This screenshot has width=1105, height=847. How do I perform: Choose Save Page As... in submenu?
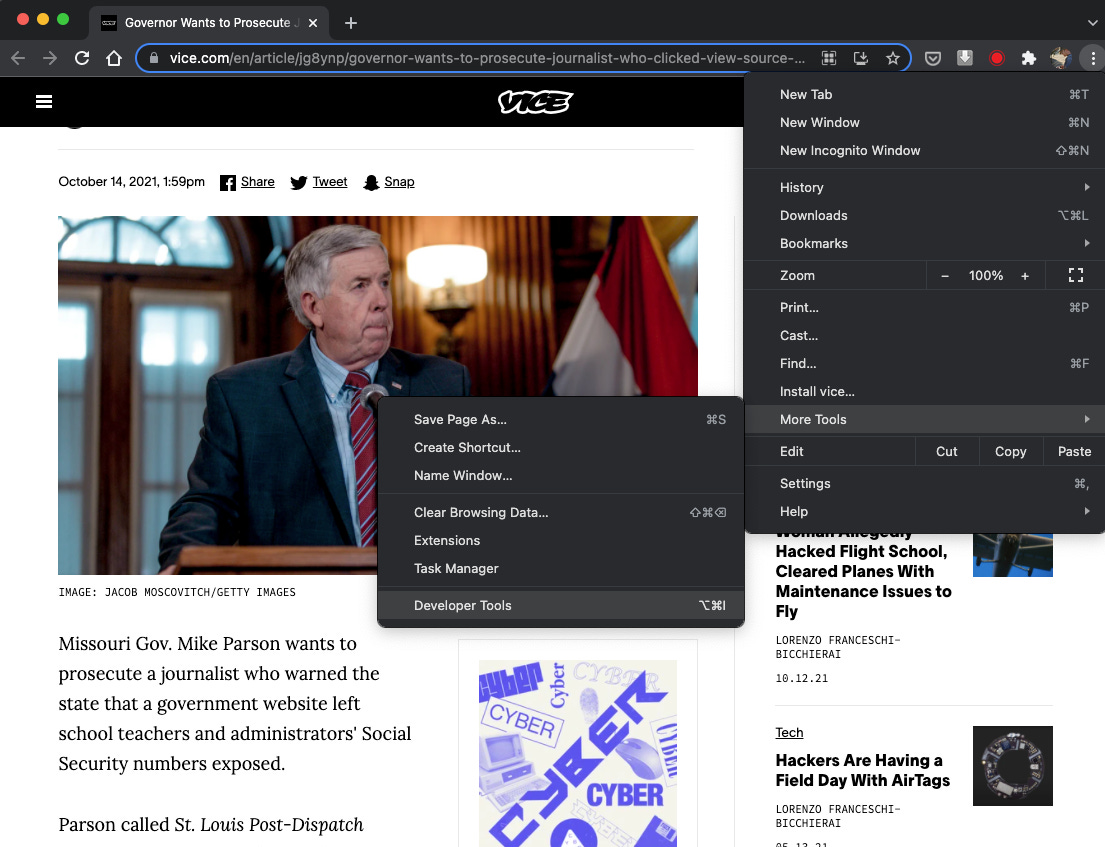pyautogui.click(x=561, y=419)
